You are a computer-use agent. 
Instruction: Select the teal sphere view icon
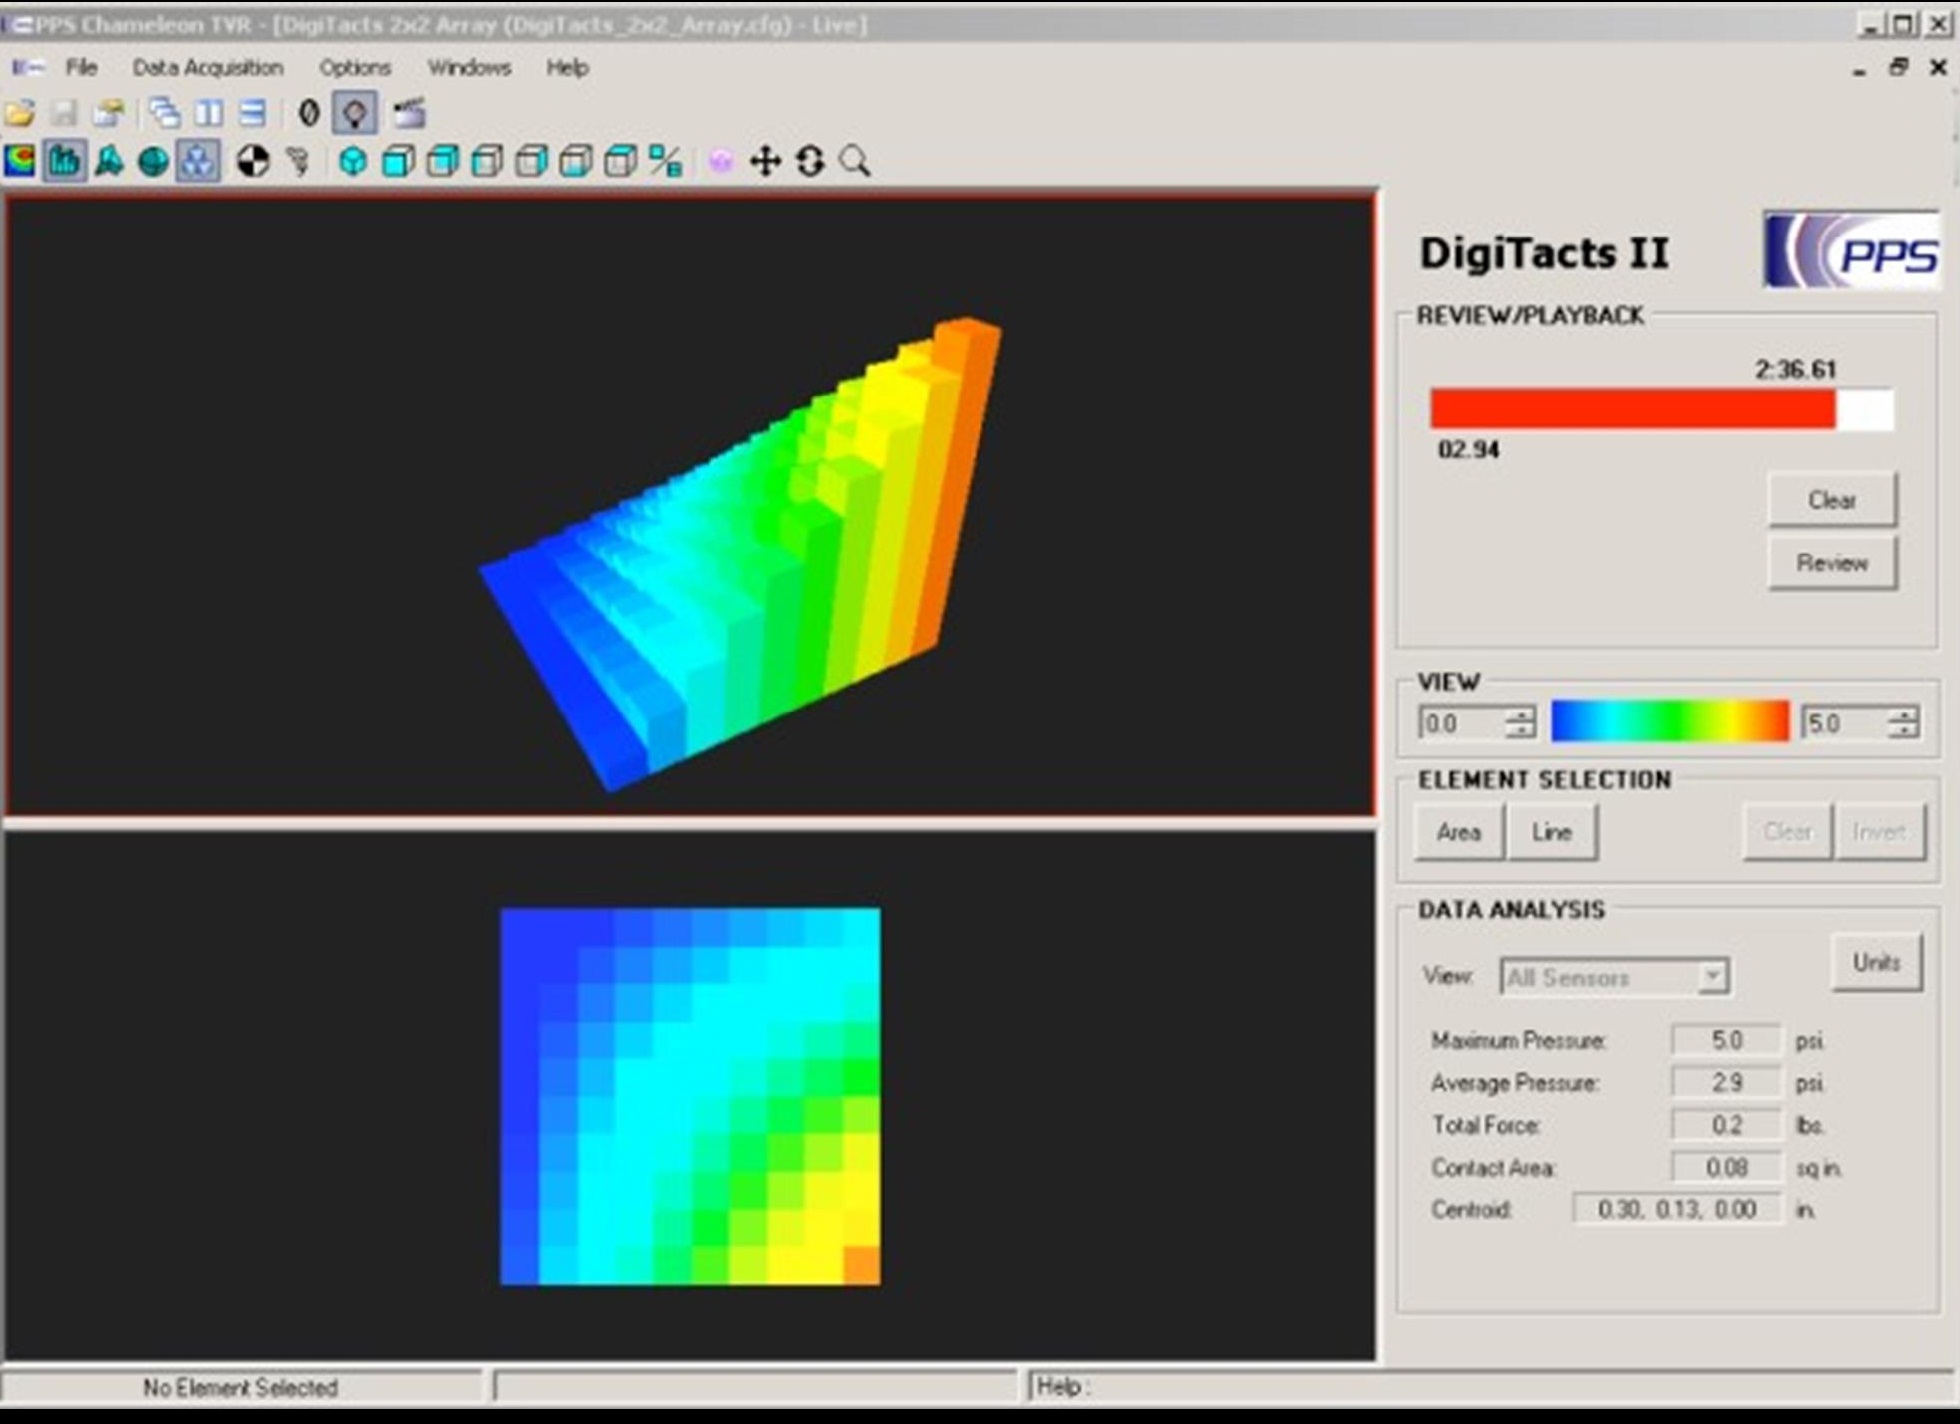(x=153, y=161)
